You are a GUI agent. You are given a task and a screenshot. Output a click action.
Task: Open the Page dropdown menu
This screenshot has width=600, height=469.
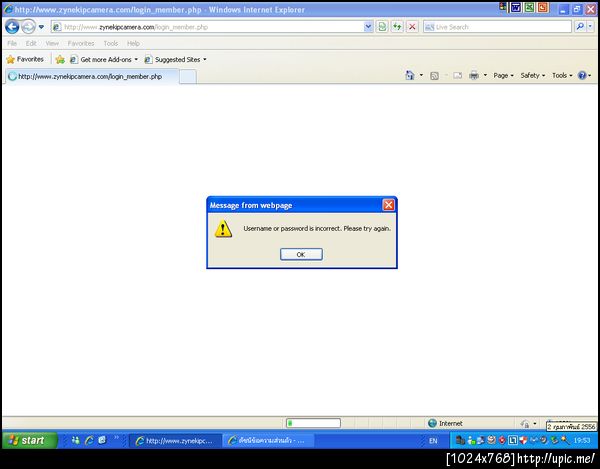pyautogui.click(x=503, y=76)
